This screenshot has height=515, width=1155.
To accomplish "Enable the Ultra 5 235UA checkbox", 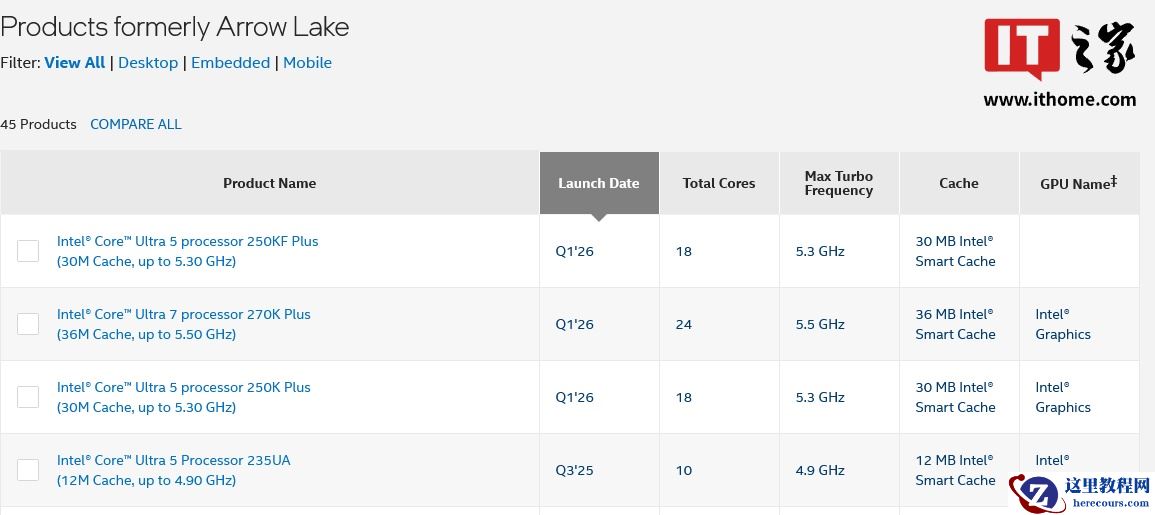I will [x=28, y=470].
